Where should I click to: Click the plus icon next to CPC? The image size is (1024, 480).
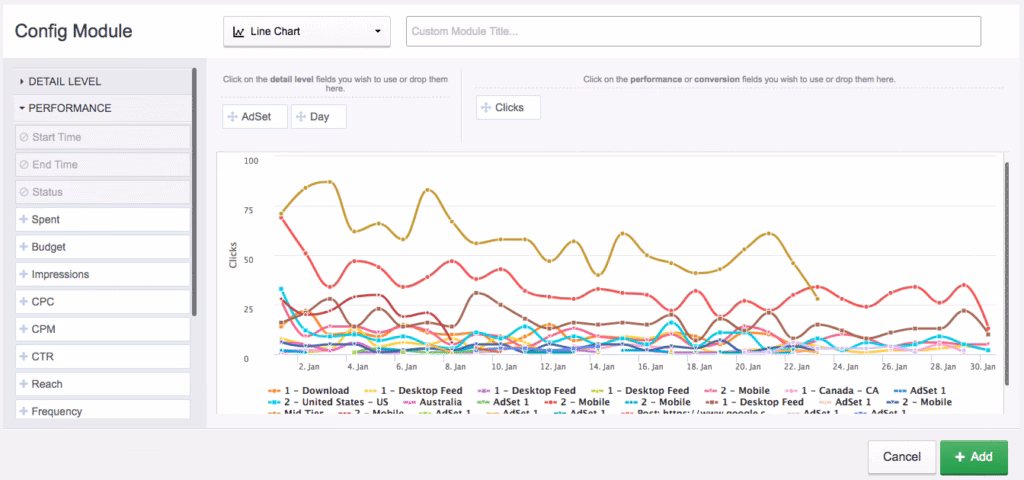click(x=23, y=301)
